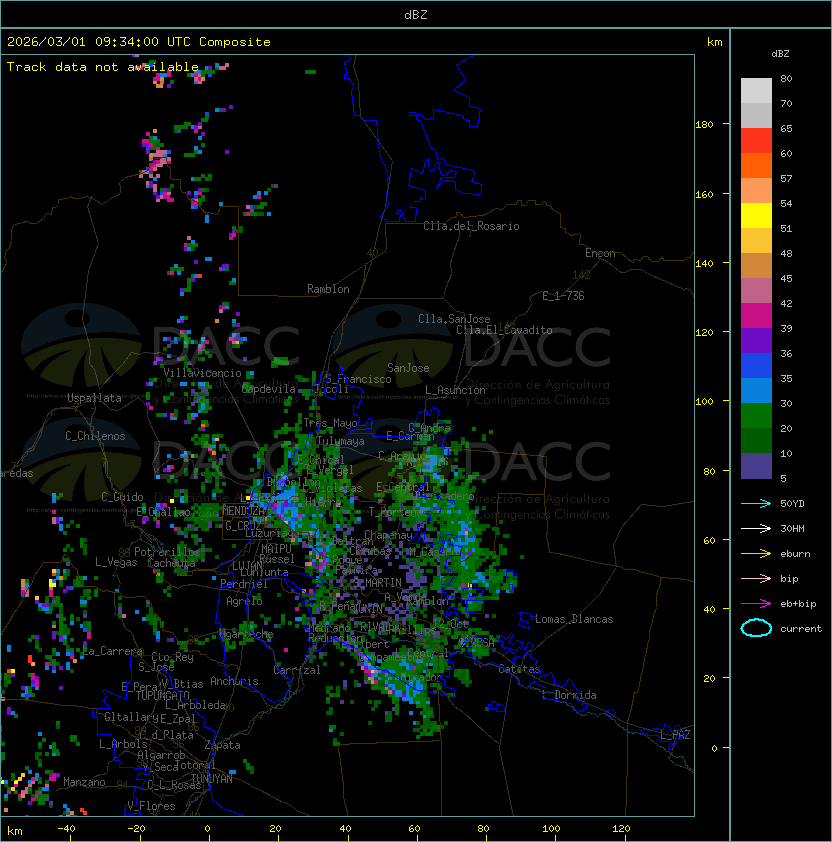Click the 'C_Chilenos' map label
Viewport: 832px width, 842px height.
coord(95,436)
